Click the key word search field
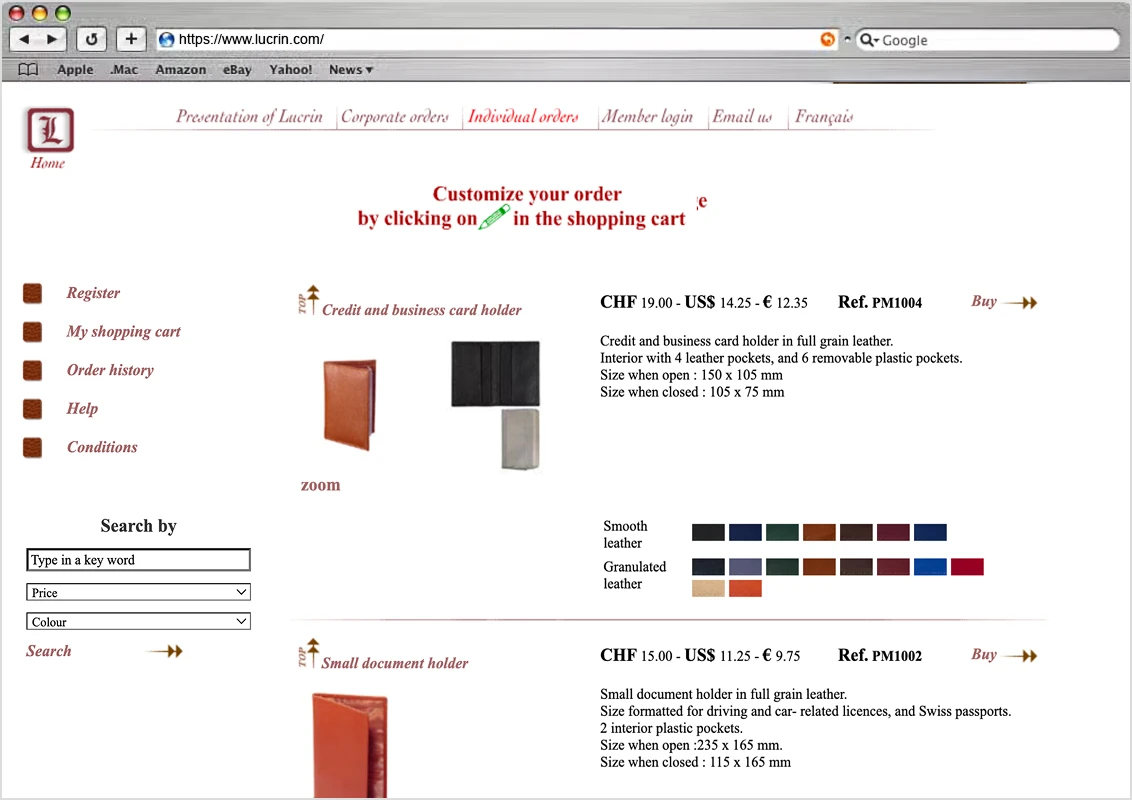Image resolution: width=1132 pixels, height=800 pixels. [x=139, y=560]
